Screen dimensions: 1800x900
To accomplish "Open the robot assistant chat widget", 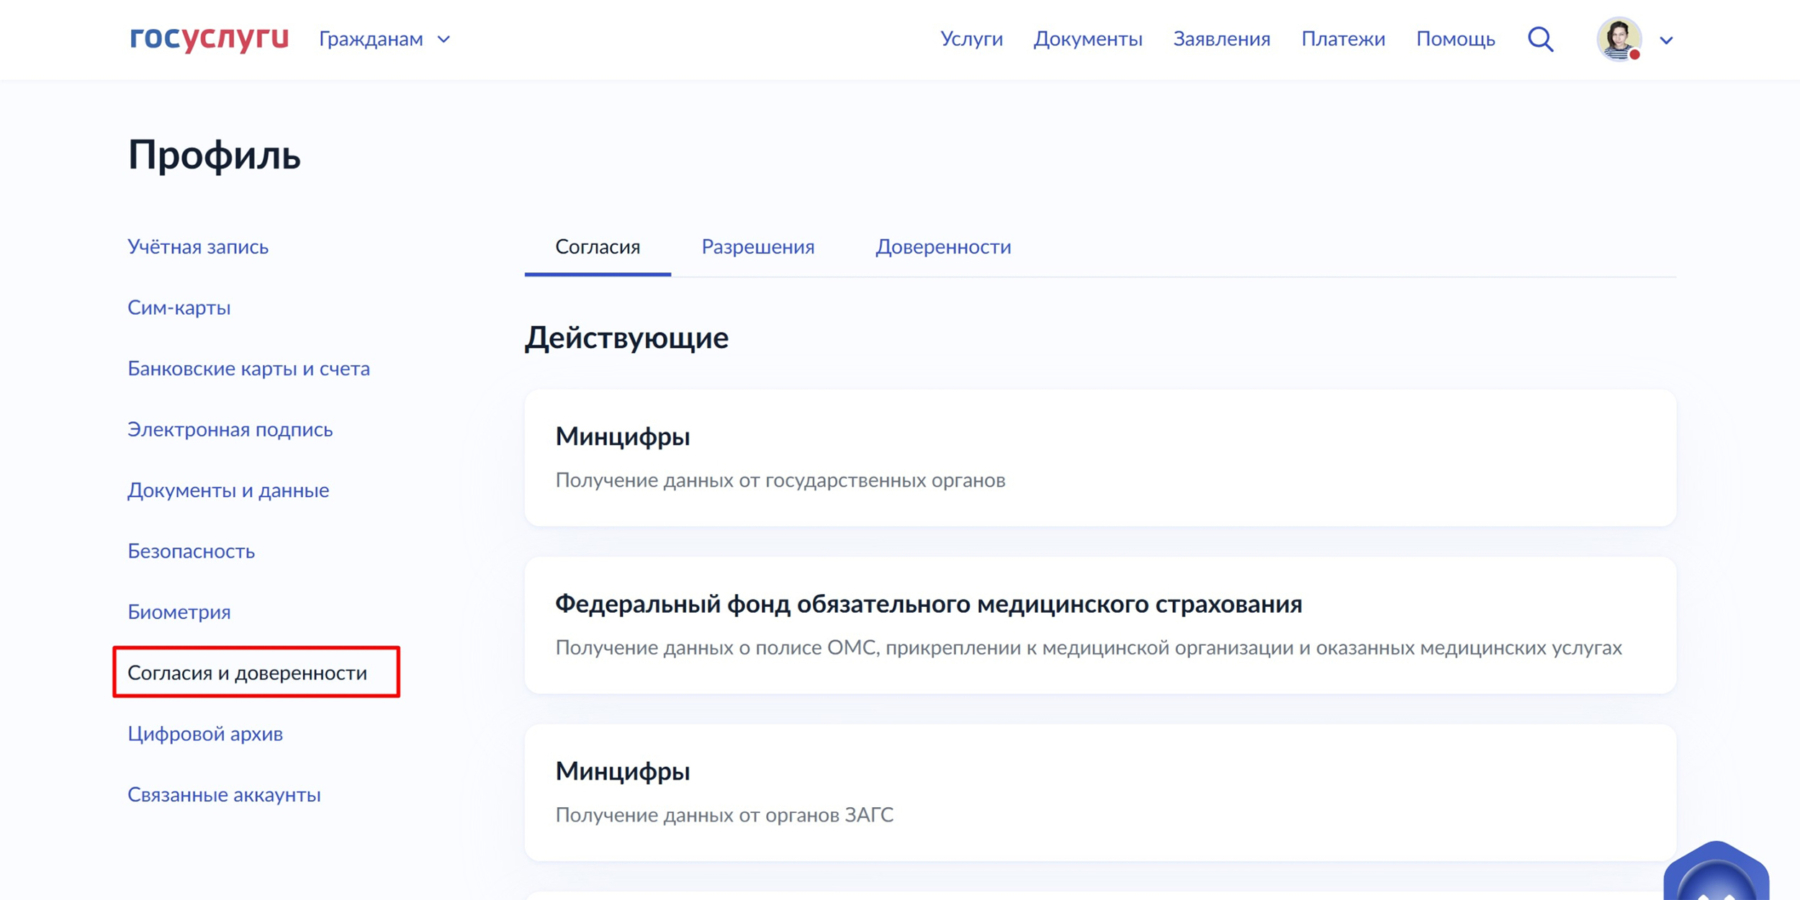I will tap(1716, 874).
